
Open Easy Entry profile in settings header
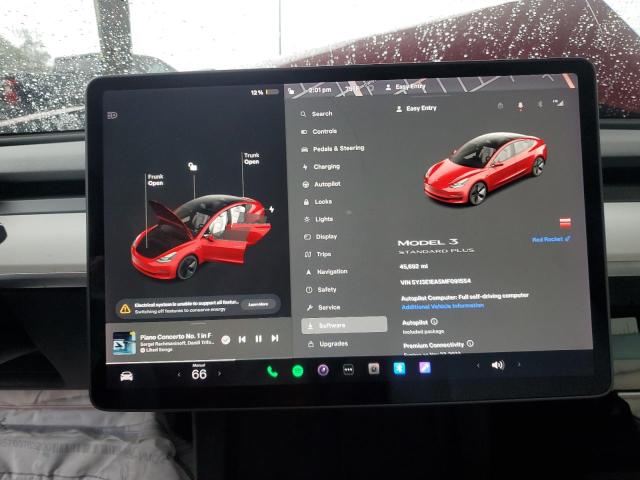(416, 109)
